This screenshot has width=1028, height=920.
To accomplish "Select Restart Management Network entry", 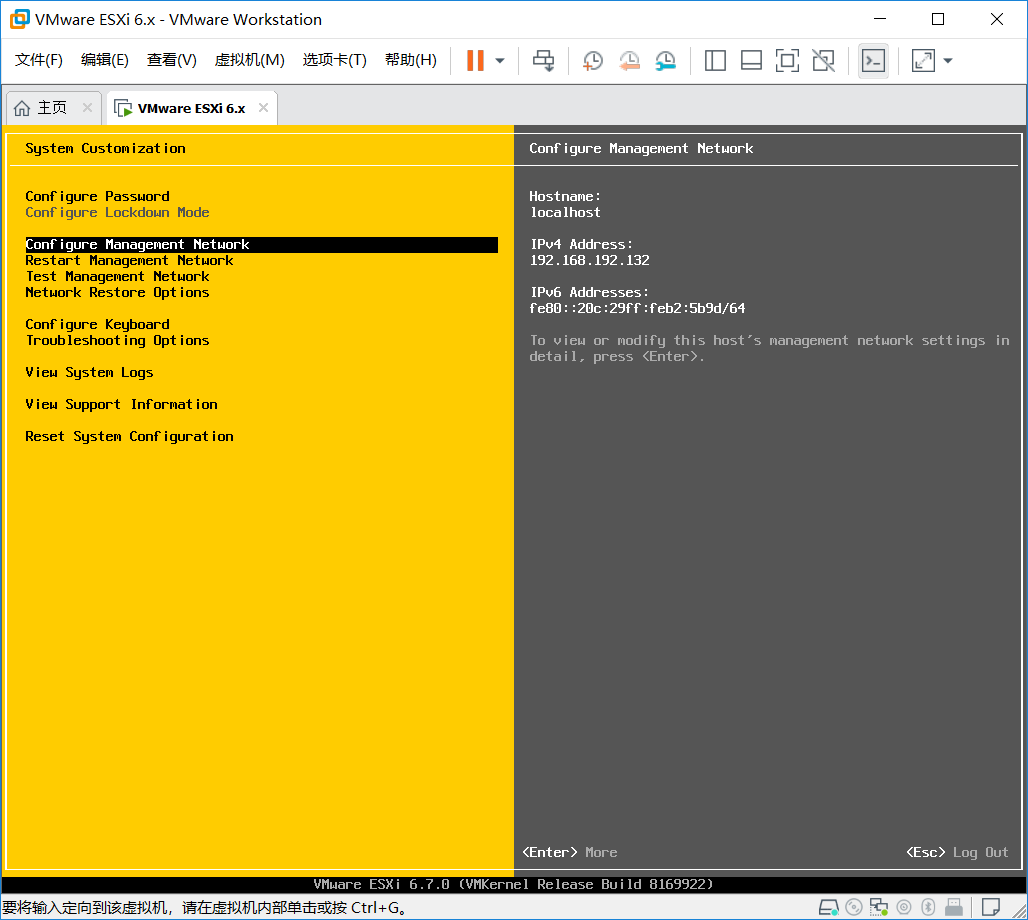I will pyautogui.click(x=129, y=260).
